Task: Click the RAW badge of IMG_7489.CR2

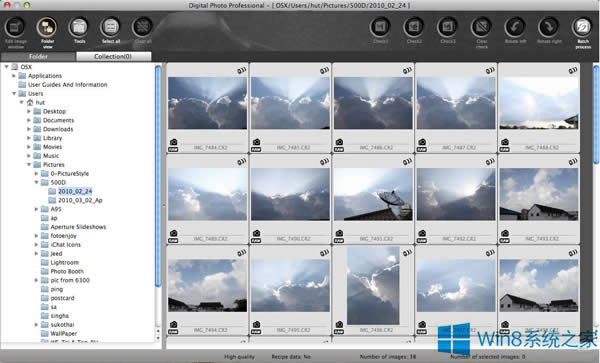Action: click(x=173, y=241)
